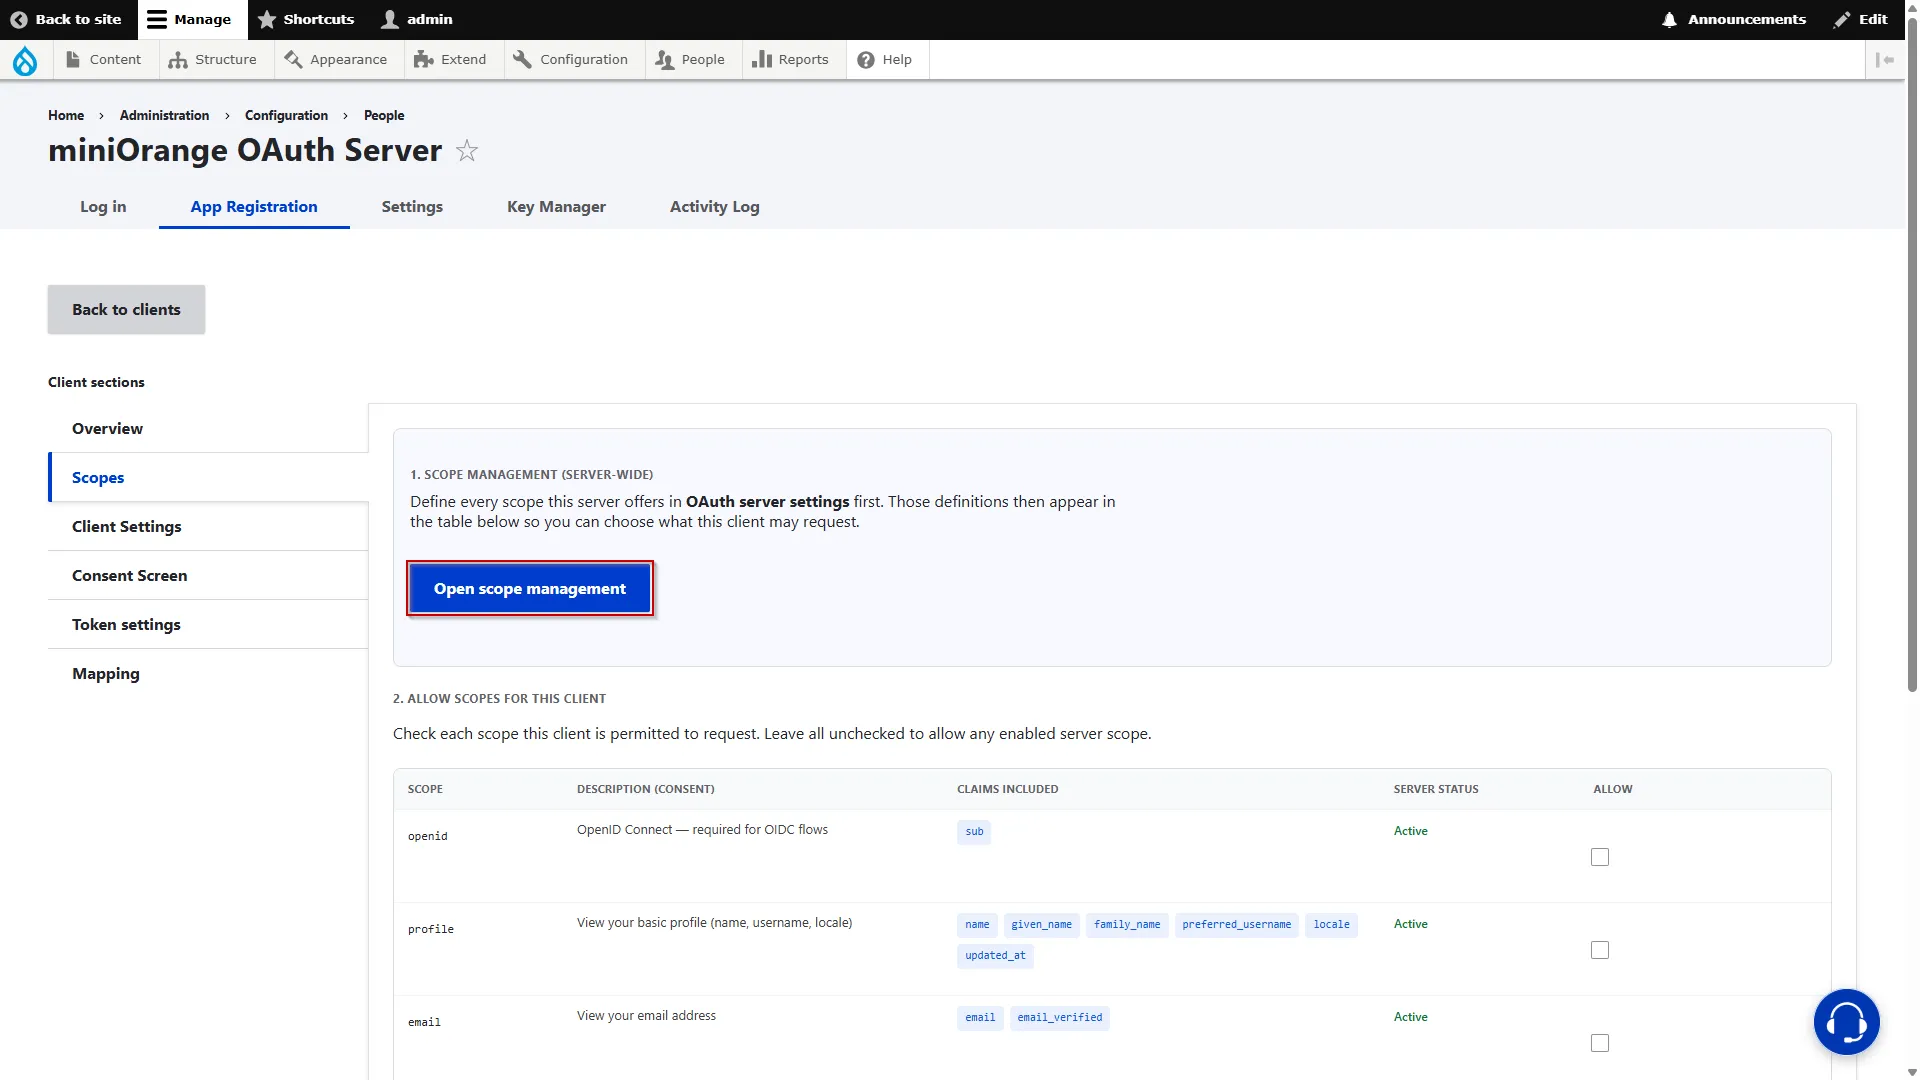Click the Claims Included column header
The height and width of the screenshot is (1080, 1920).
click(x=1007, y=789)
